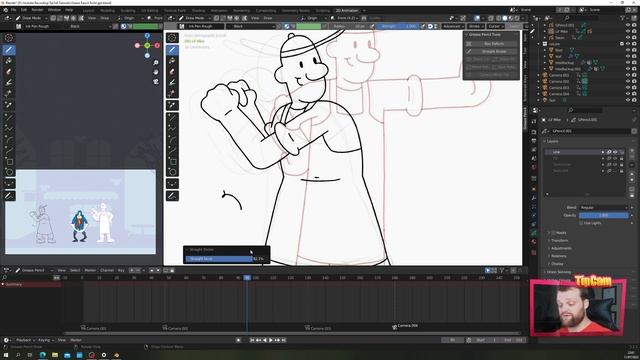This screenshot has width=640, height=360.
Task: Select the Annotate tool in main viewport
Action: tap(172, 196)
